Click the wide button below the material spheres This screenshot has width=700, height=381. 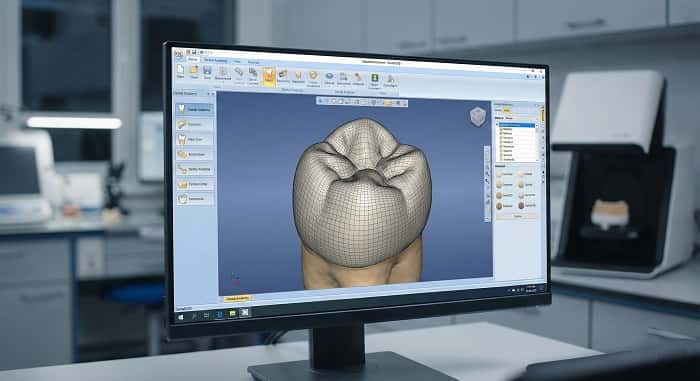(x=517, y=216)
